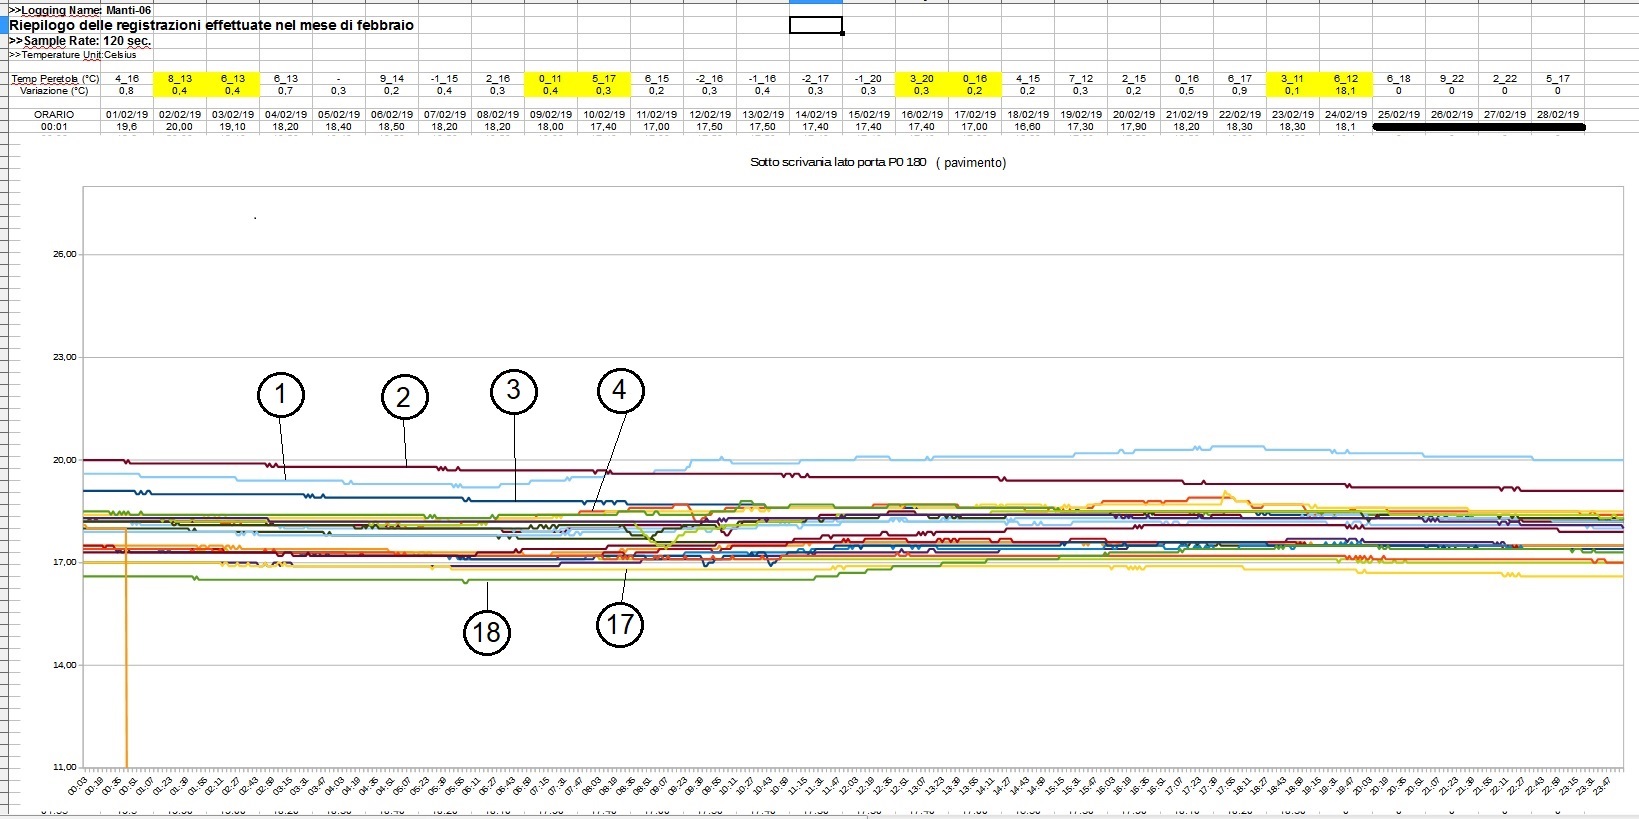The image size is (1639, 819).
Task: Click the circled callout number 1
Action: pyautogui.click(x=281, y=395)
